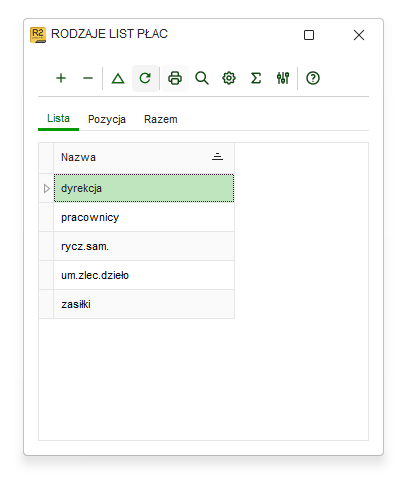Click the triangle edit icon in toolbar

118,78
